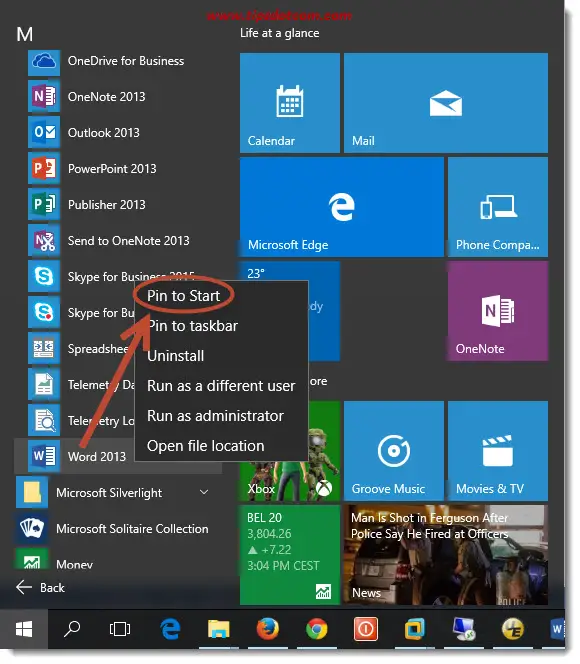The image size is (580, 664).
Task: Launch Firefox from the taskbar
Action: 268,629
